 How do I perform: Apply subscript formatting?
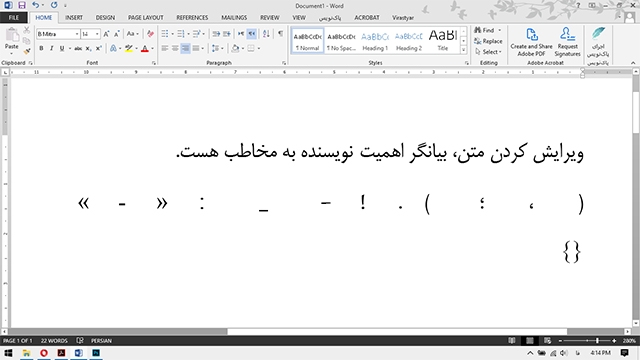[x=88, y=49]
